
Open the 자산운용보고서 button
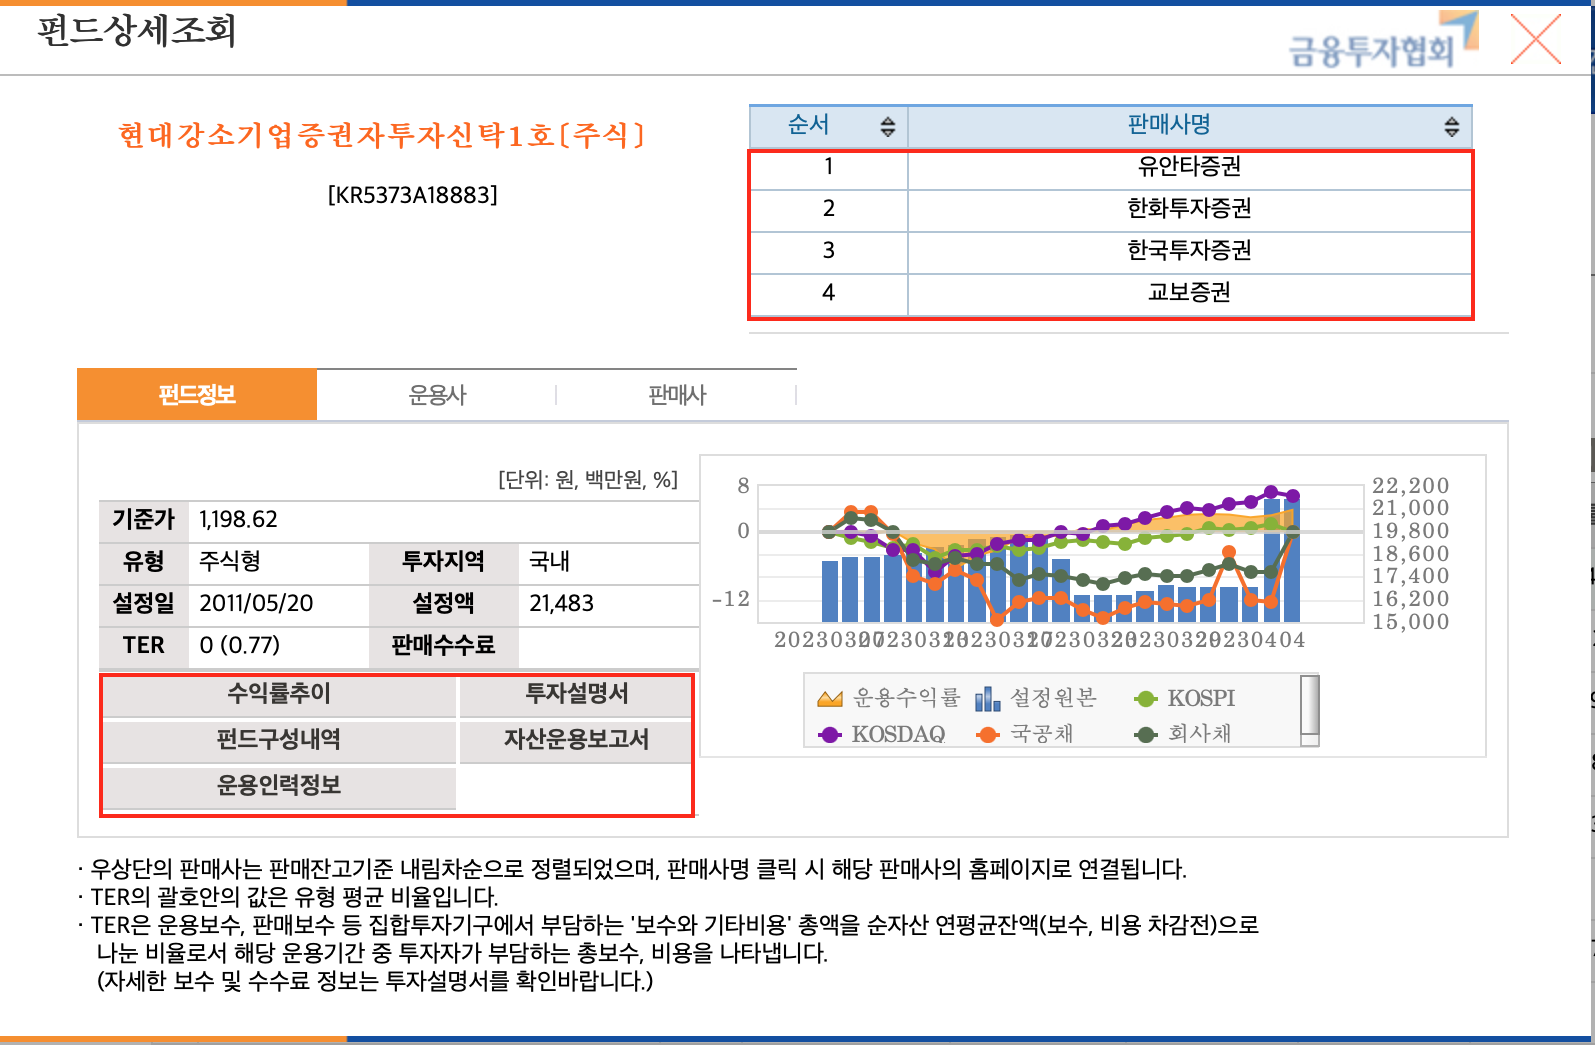click(x=576, y=740)
